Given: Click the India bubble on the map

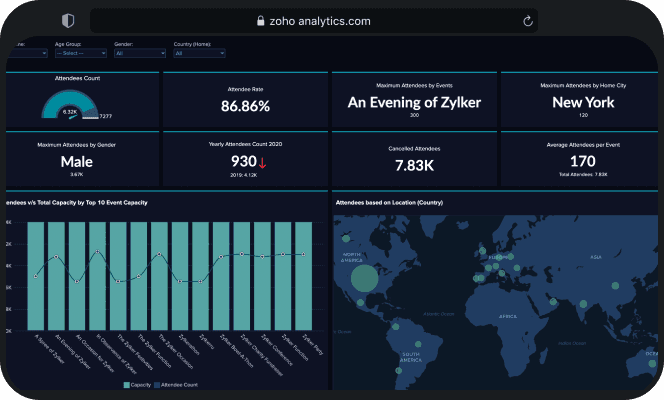Looking at the screenshot, I should pyautogui.click(x=583, y=304).
